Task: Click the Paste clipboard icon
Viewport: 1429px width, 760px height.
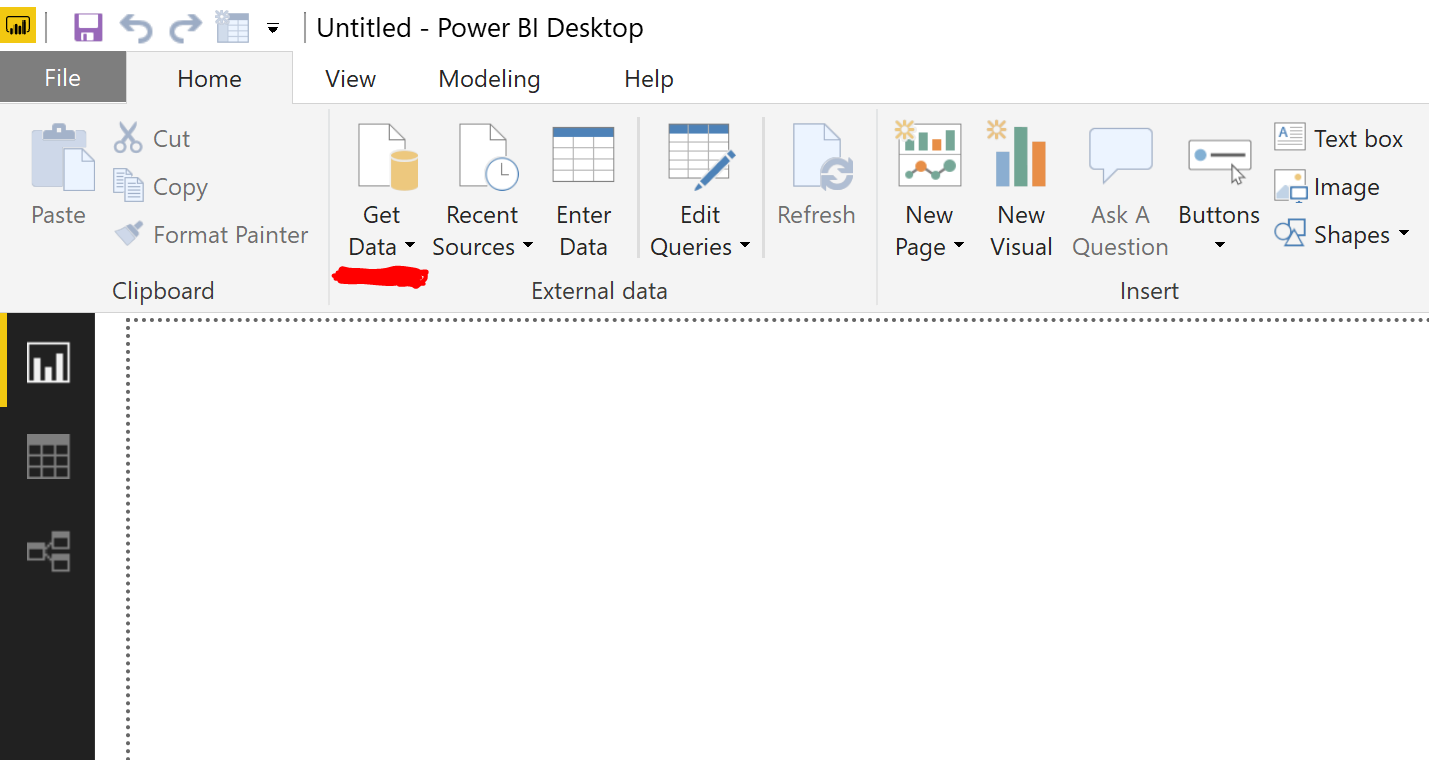Action: [62, 158]
